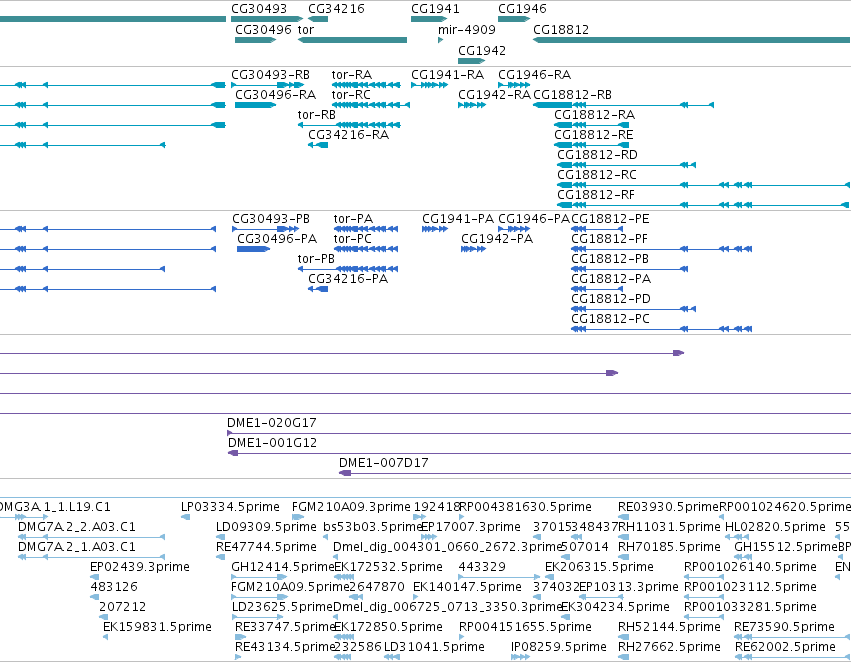Click the CG30493-RB transcript
851x662 pixels.
(268, 85)
